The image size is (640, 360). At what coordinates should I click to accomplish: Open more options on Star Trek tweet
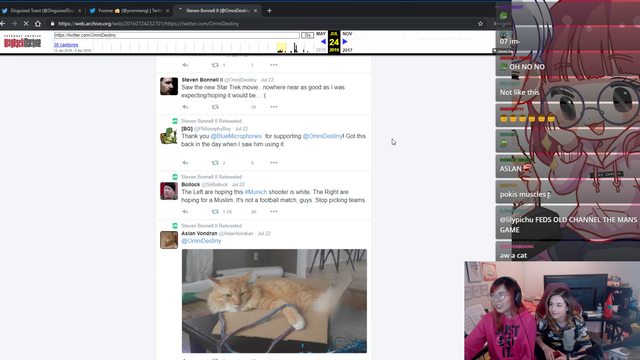[x=274, y=107]
